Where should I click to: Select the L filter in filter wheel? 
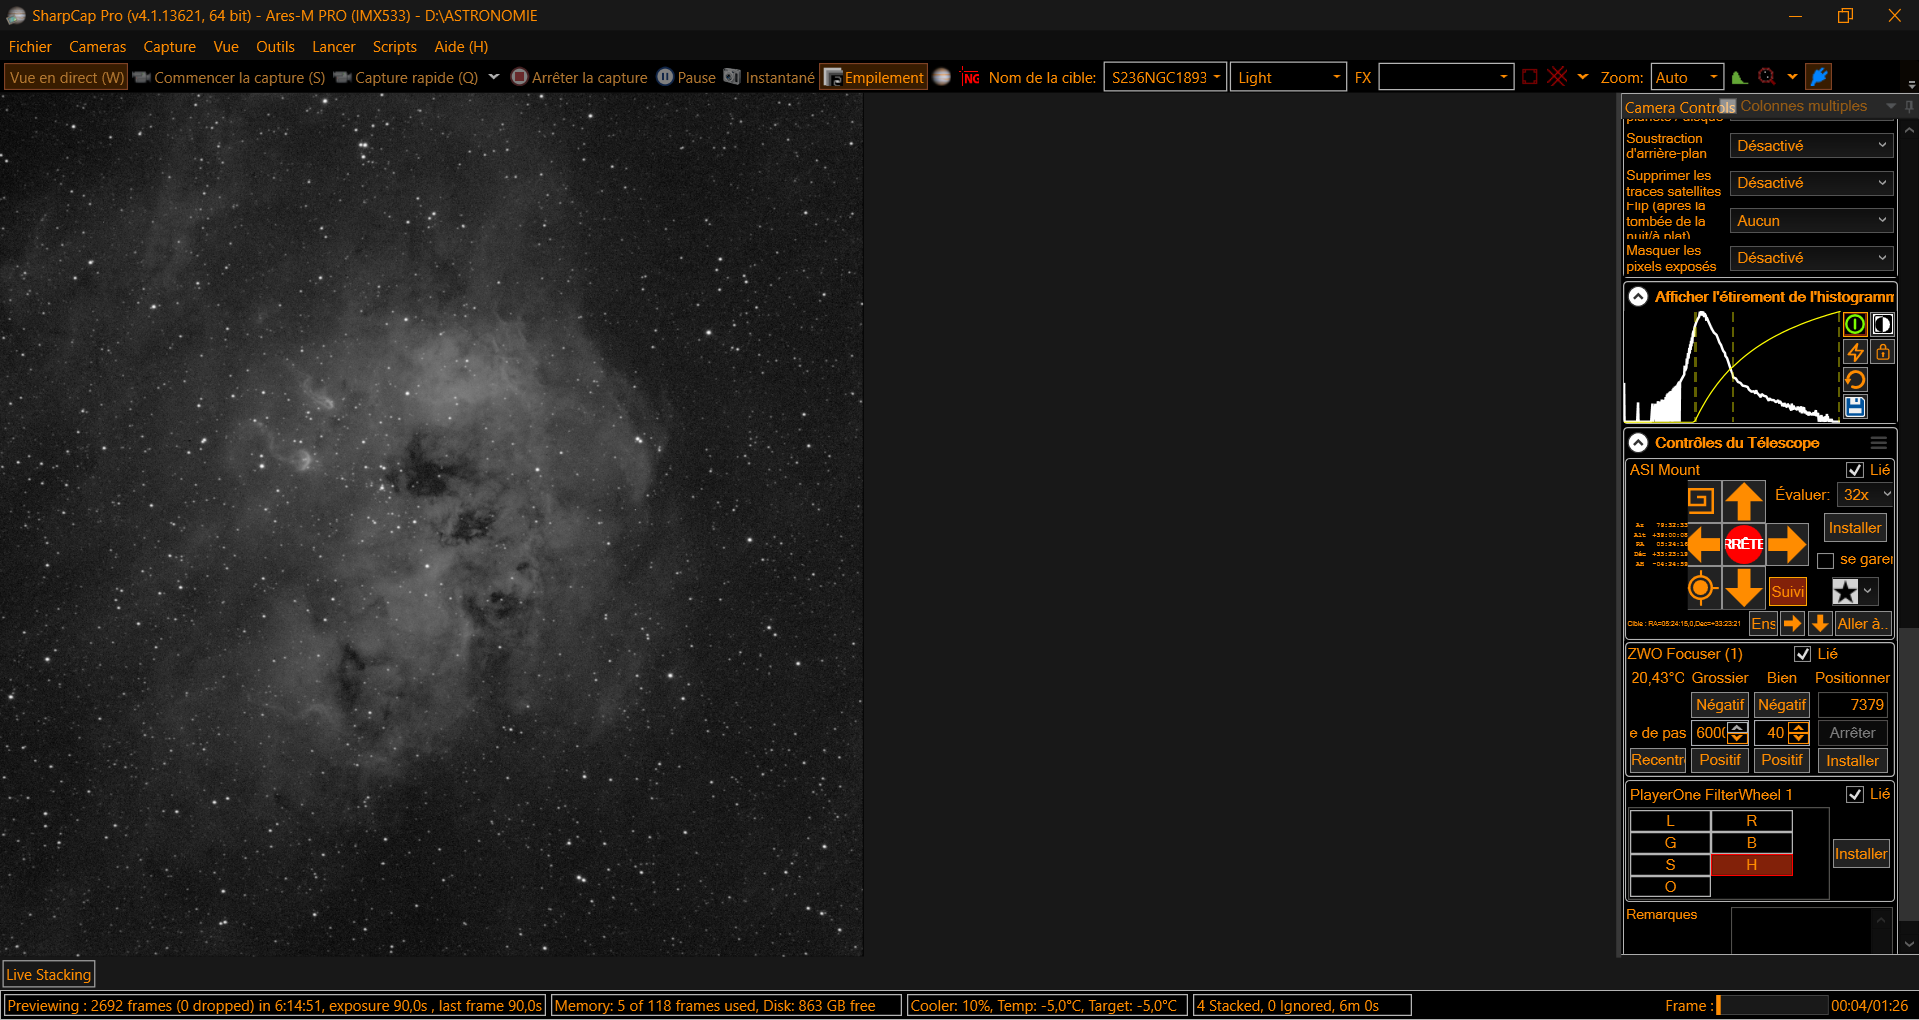1670,821
